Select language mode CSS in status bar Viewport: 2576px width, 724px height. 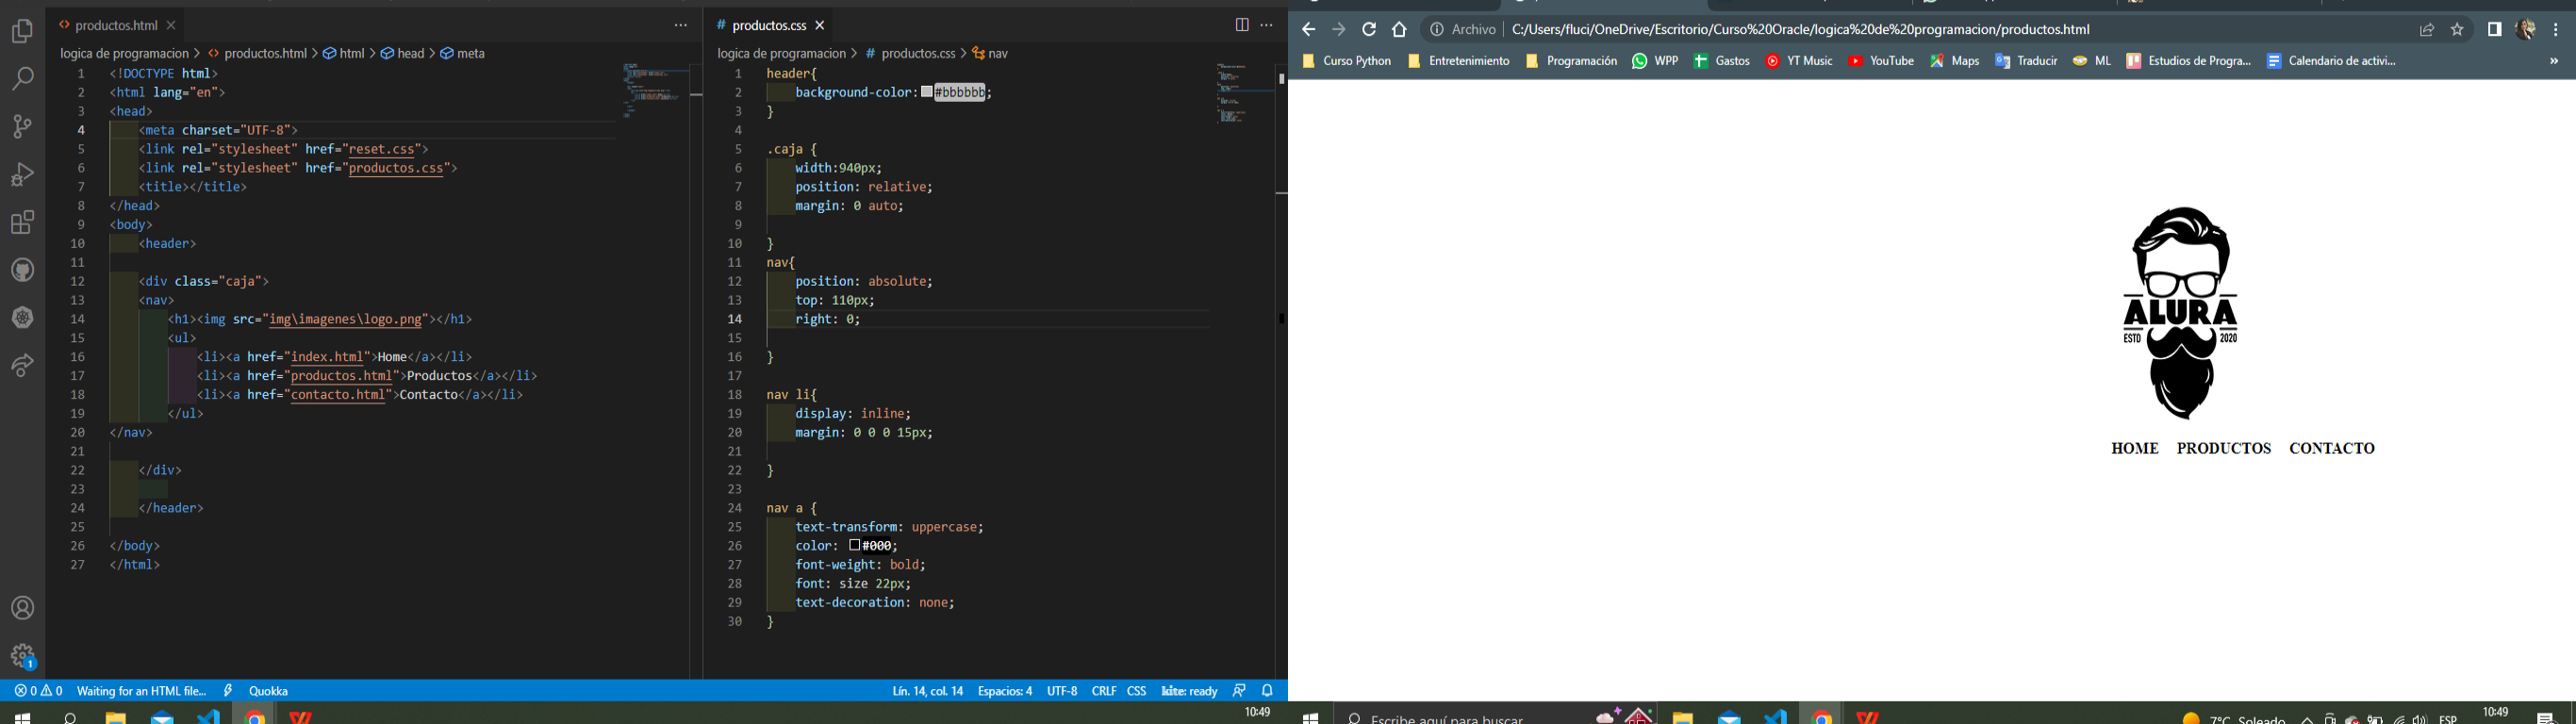click(1137, 691)
